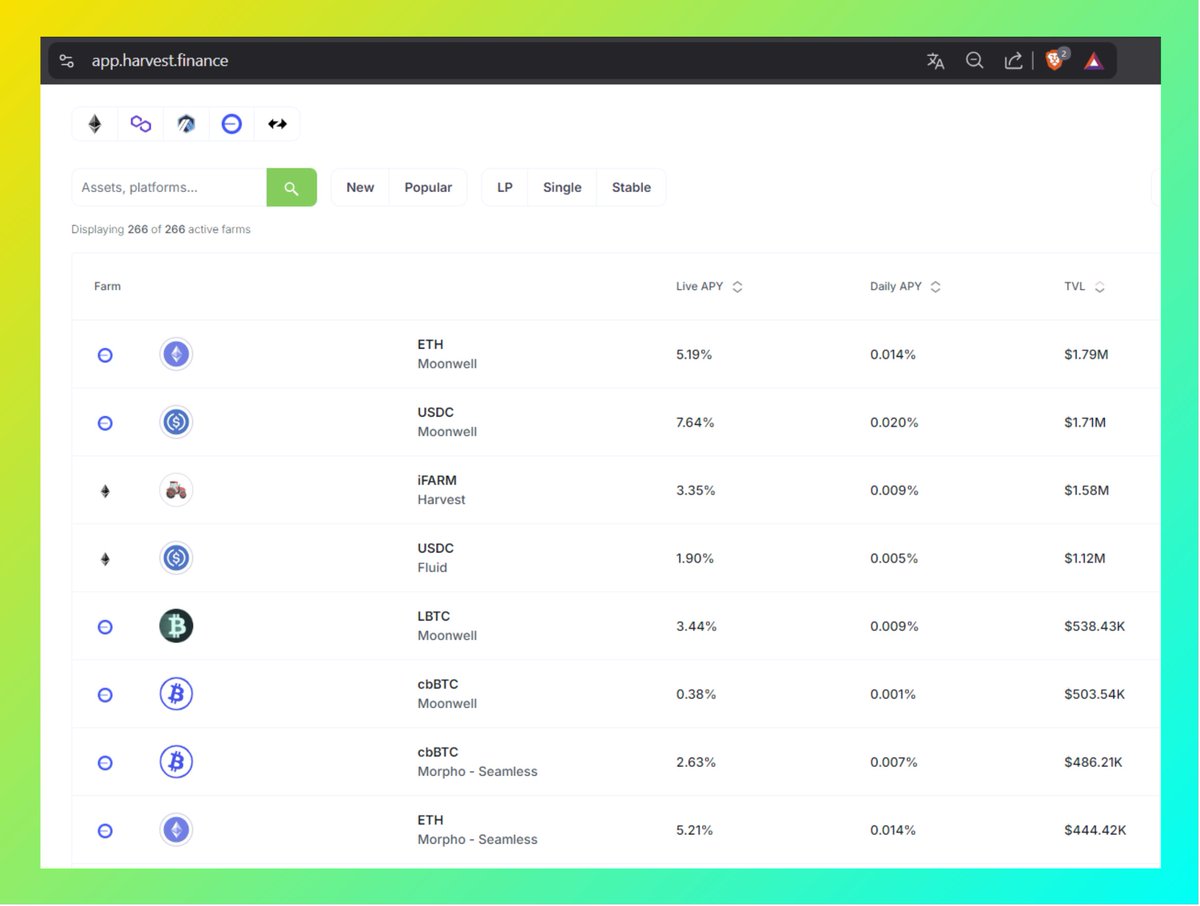Open site settings icon beside URL
1200x906 pixels.
pos(66,61)
